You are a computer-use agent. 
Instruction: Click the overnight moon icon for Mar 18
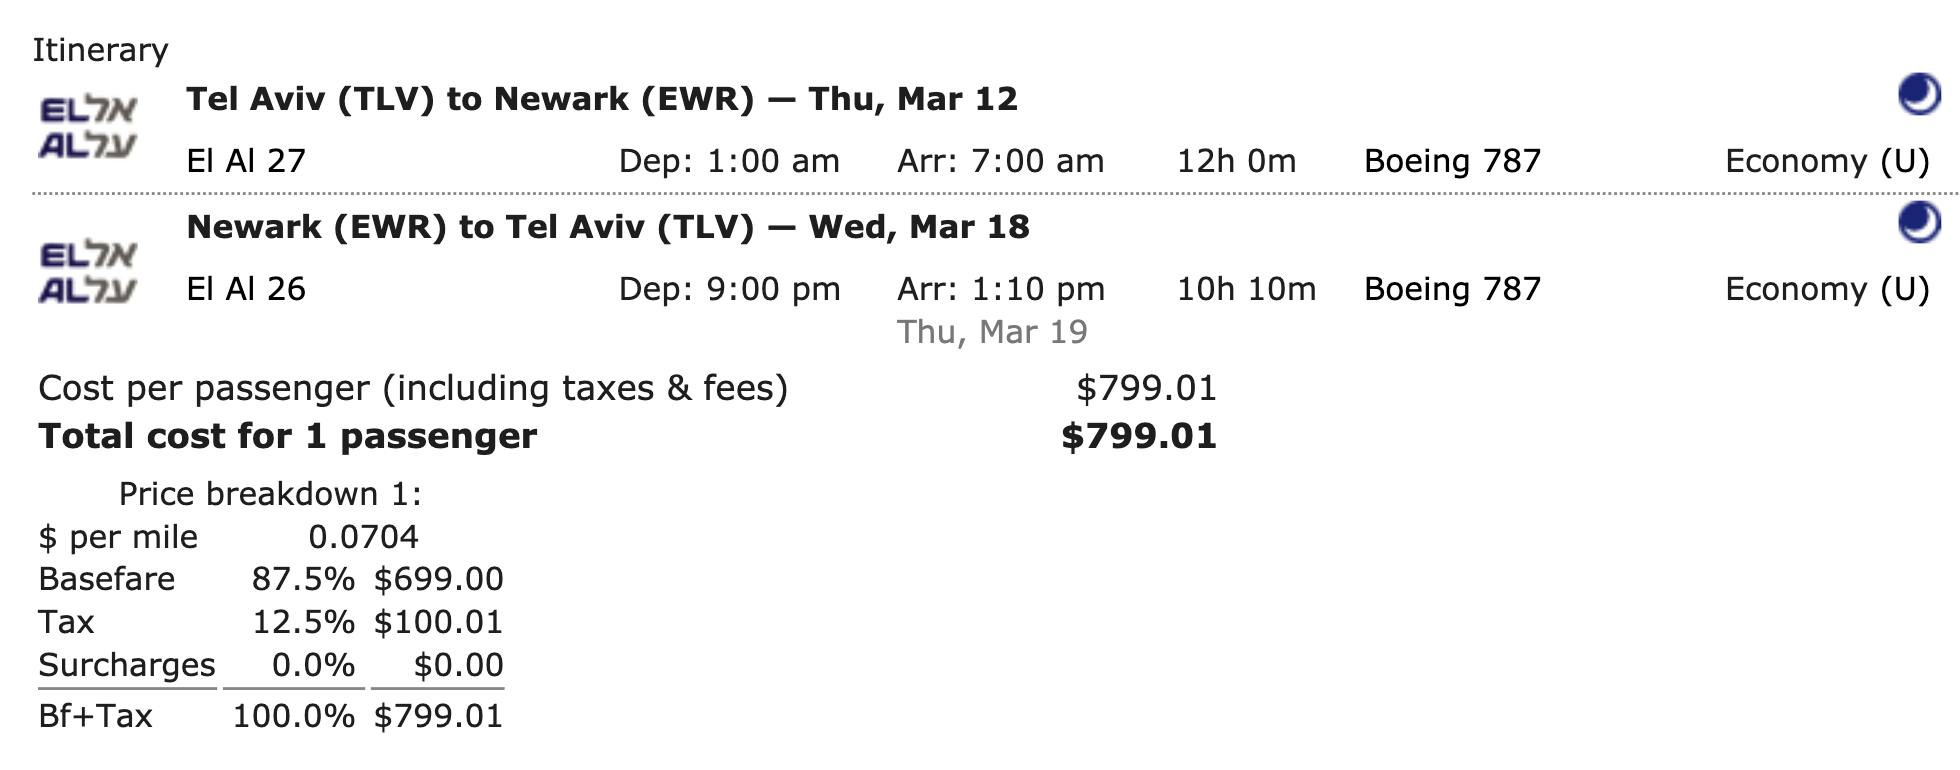click(1919, 222)
